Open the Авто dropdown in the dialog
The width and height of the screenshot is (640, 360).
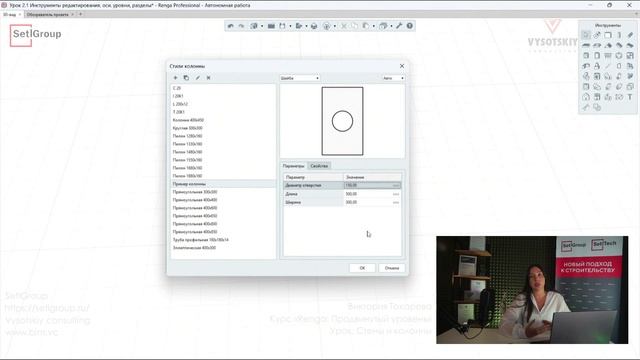(x=393, y=78)
